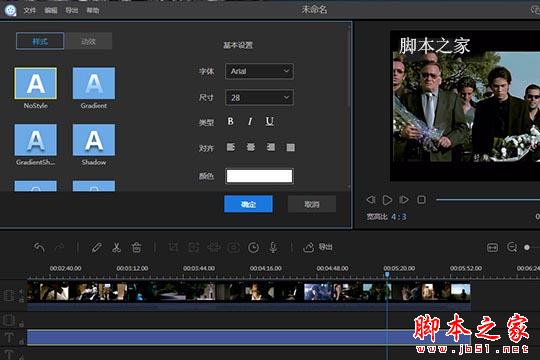This screenshot has width=540, height=360.
Task: Open the 编辑 menu
Action: point(51,10)
